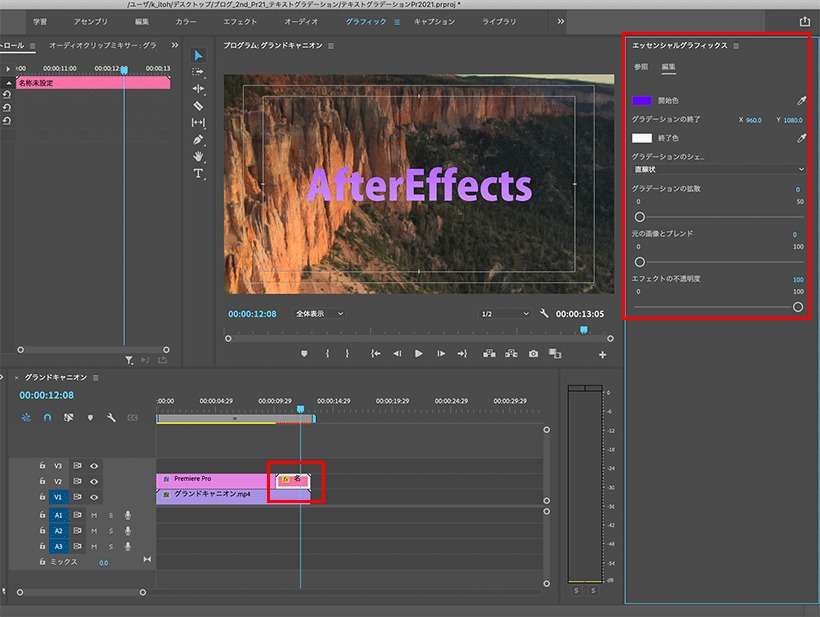
Task: Switch to the 学習 workspace
Action: click(x=40, y=22)
